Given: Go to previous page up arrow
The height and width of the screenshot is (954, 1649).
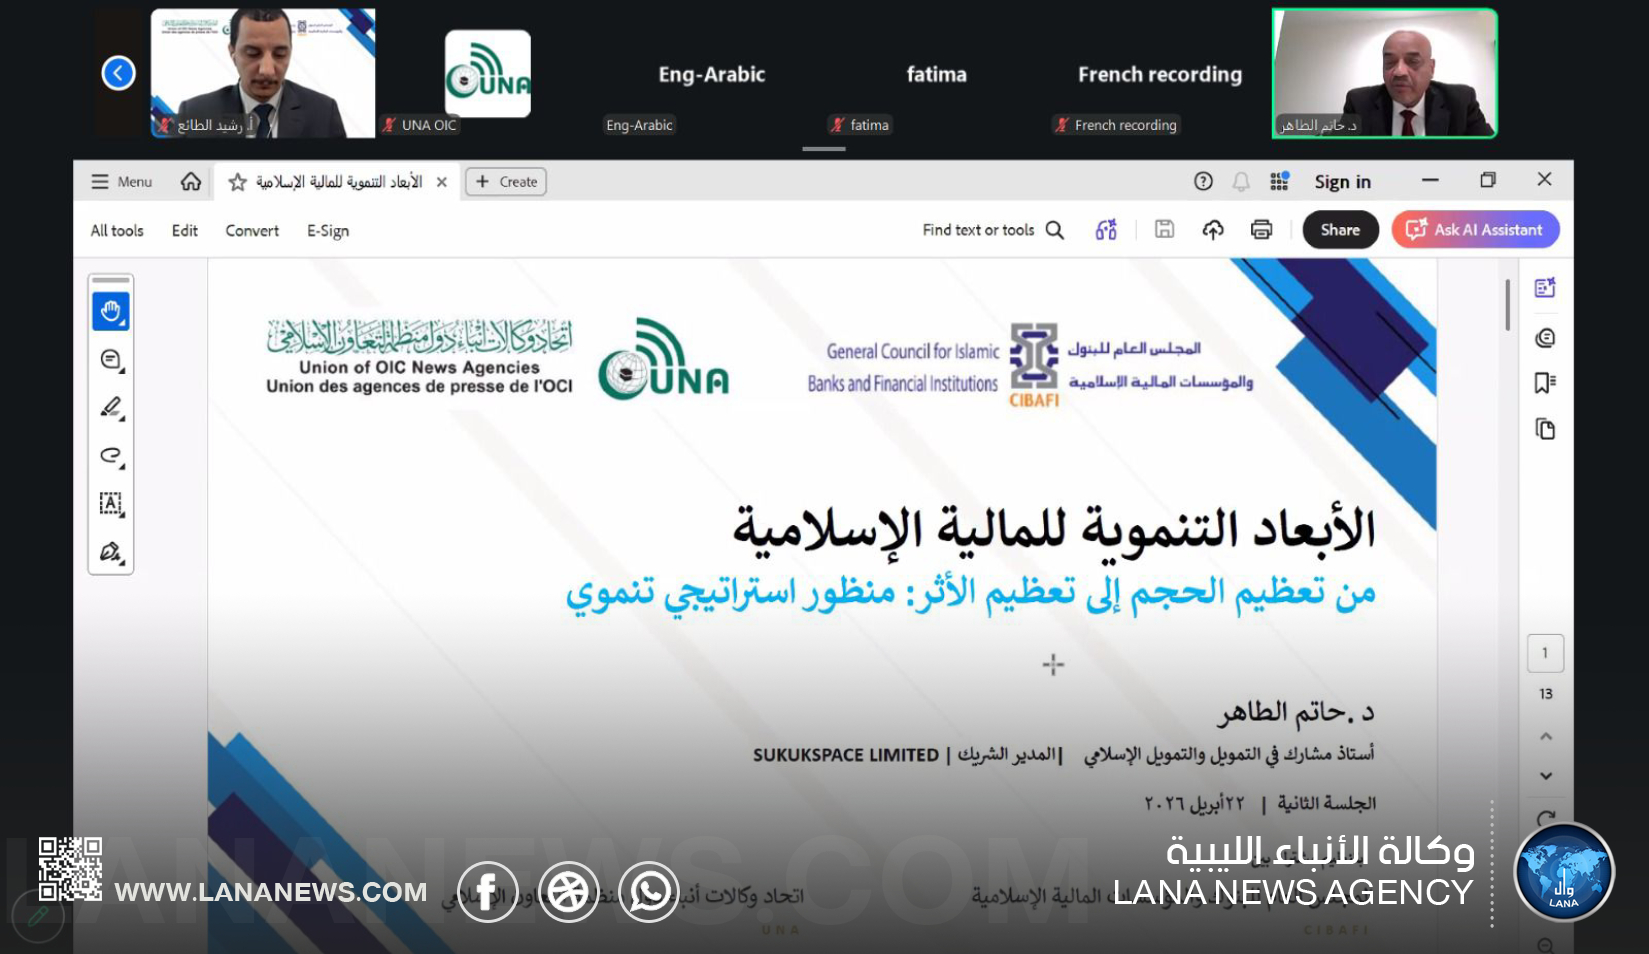Looking at the screenshot, I should click(x=1546, y=736).
